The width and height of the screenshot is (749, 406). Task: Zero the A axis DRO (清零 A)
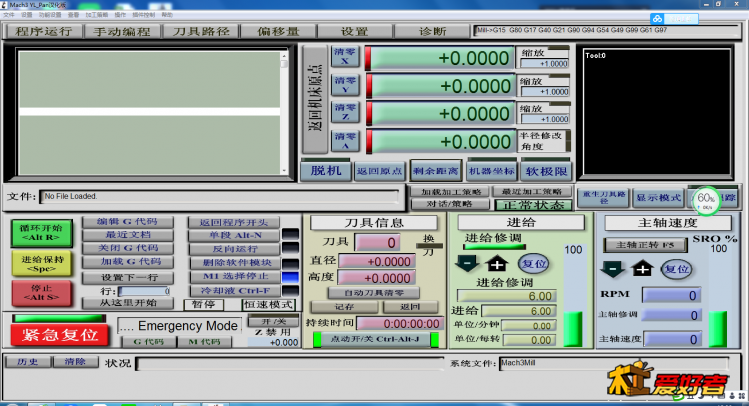tap(345, 141)
